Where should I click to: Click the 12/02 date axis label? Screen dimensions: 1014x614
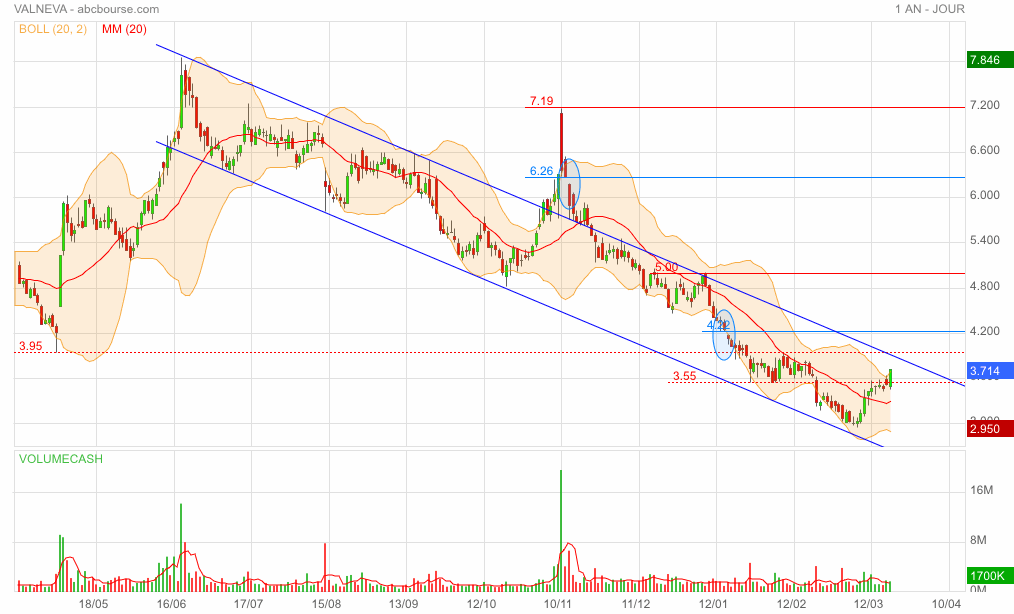pos(792,604)
